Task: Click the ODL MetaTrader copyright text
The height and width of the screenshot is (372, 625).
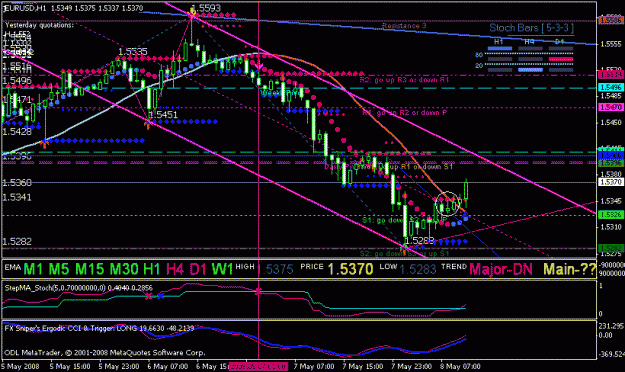Action: (105, 352)
